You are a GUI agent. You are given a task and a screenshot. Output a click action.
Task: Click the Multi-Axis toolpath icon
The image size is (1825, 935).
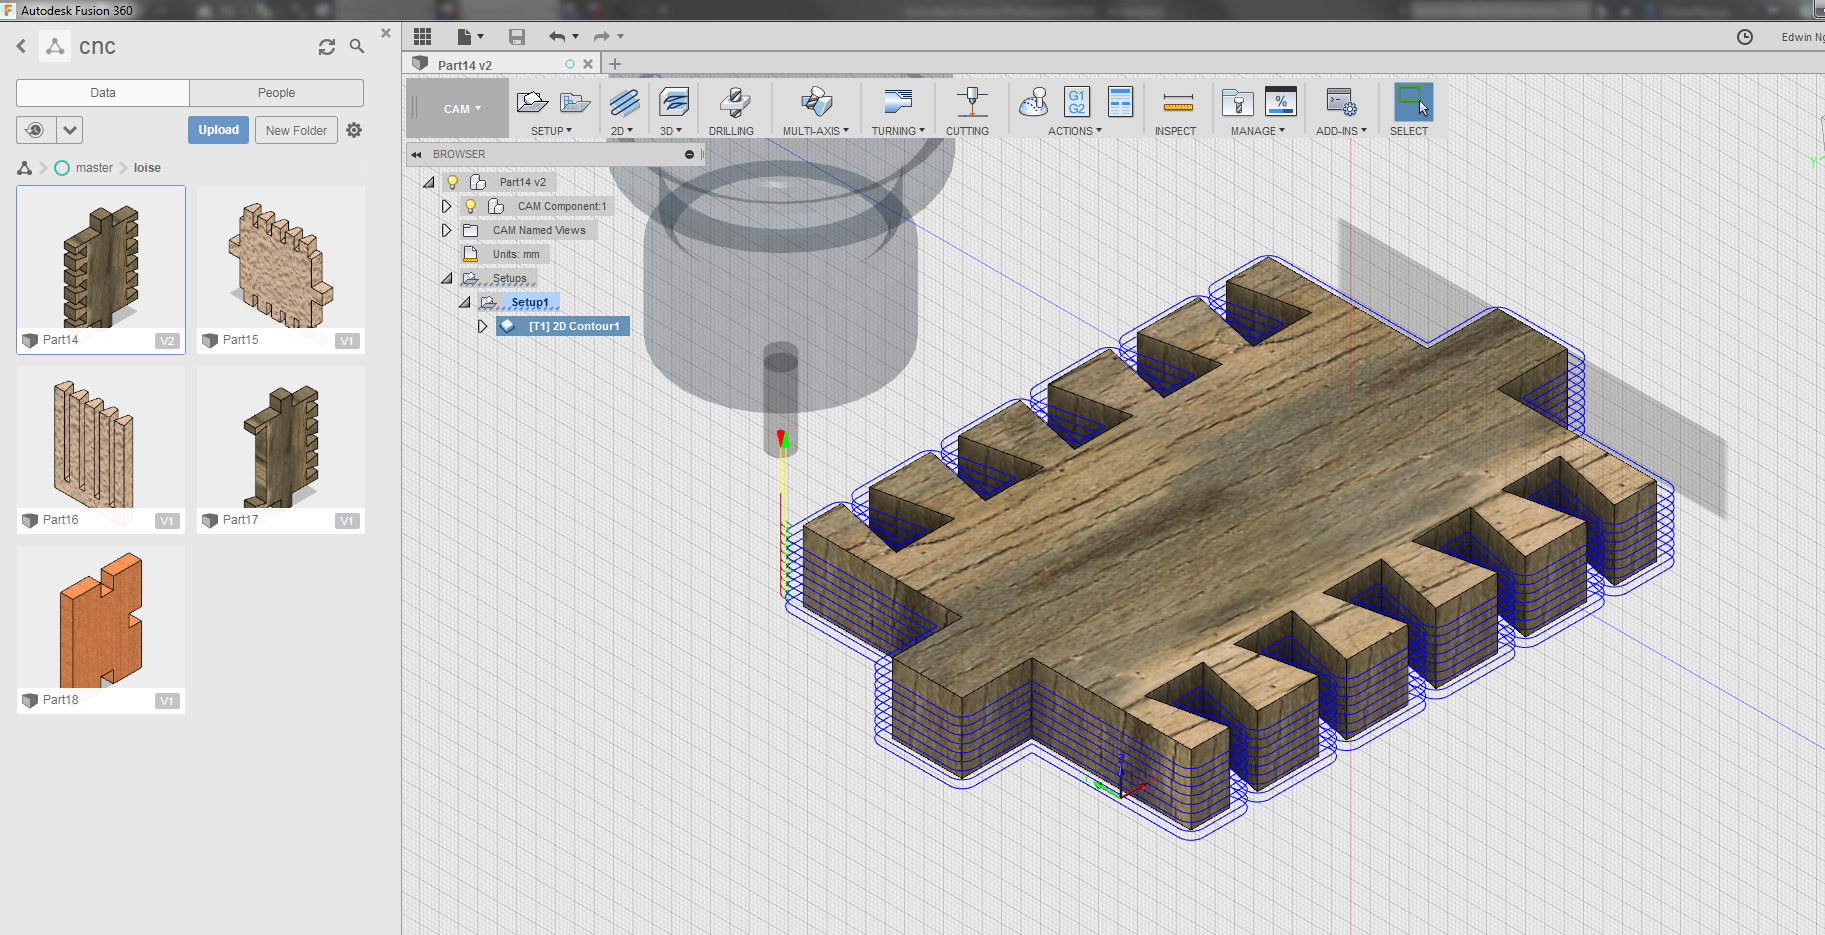coord(816,102)
